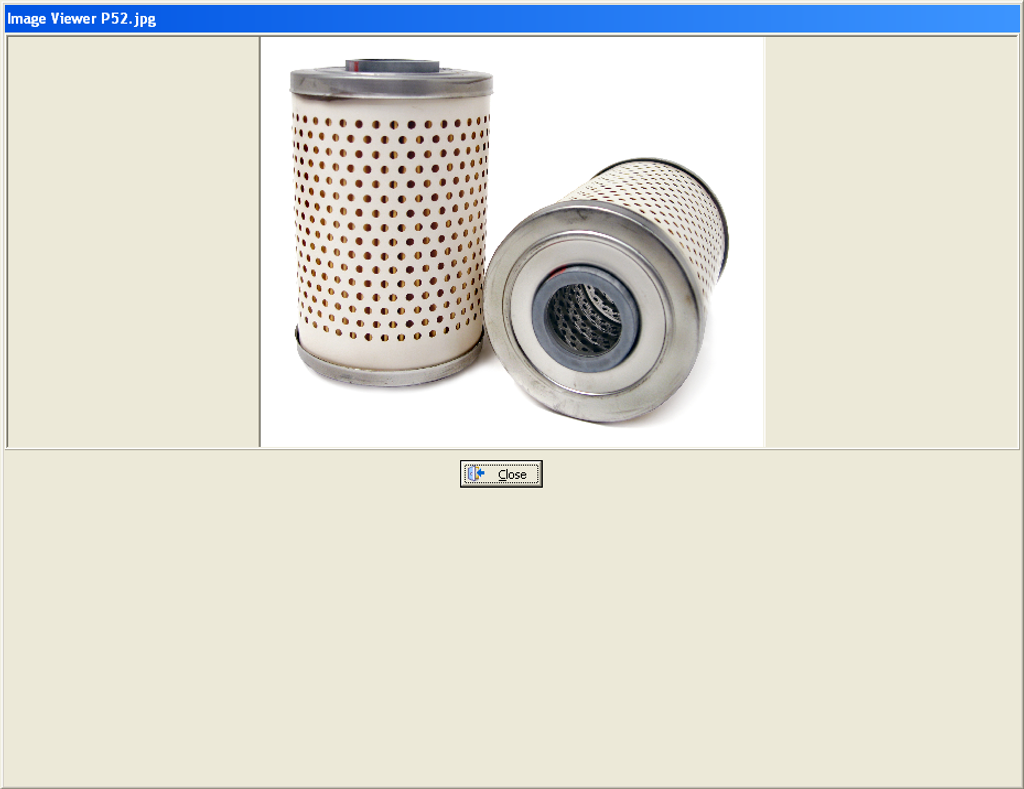Viewport: 1024px width, 789px height.
Task: Click the dark center opening atop upright filter
Action: (x=392, y=66)
